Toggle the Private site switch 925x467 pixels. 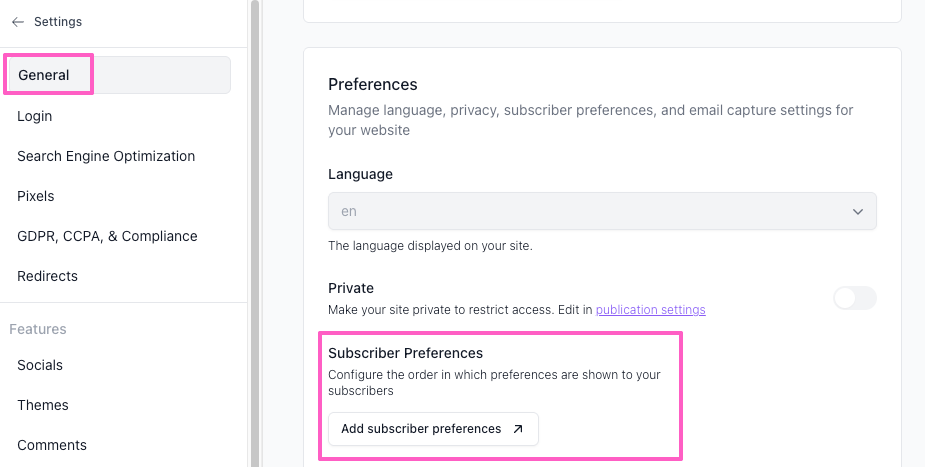click(854, 298)
